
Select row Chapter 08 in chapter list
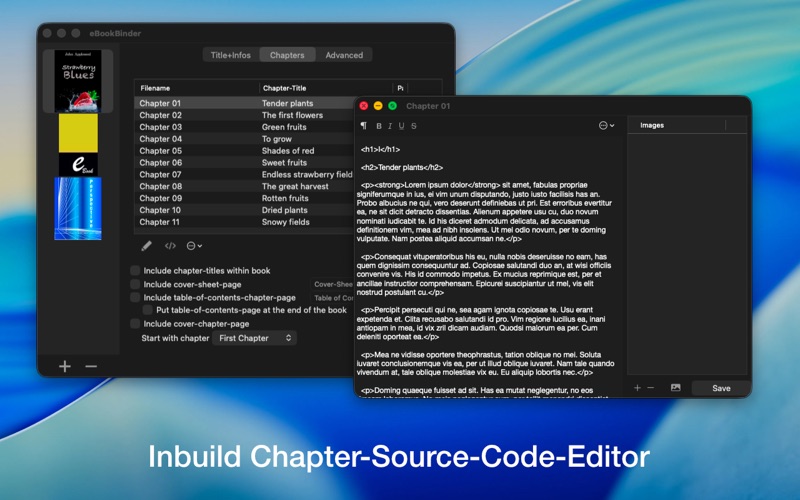point(244,186)
